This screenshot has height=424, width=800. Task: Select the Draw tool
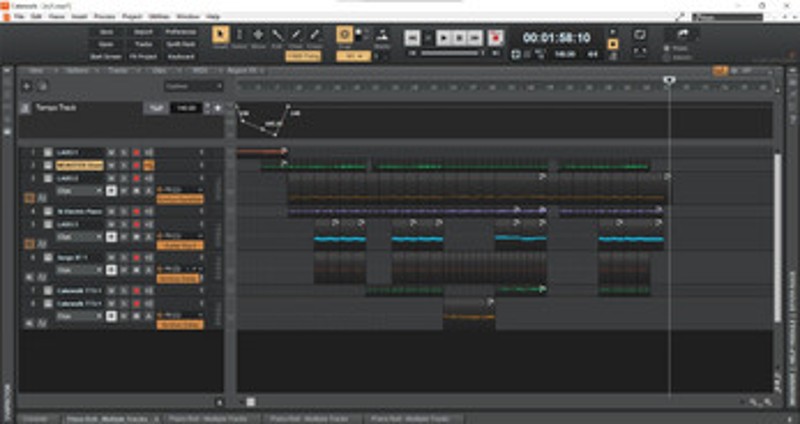296,35
